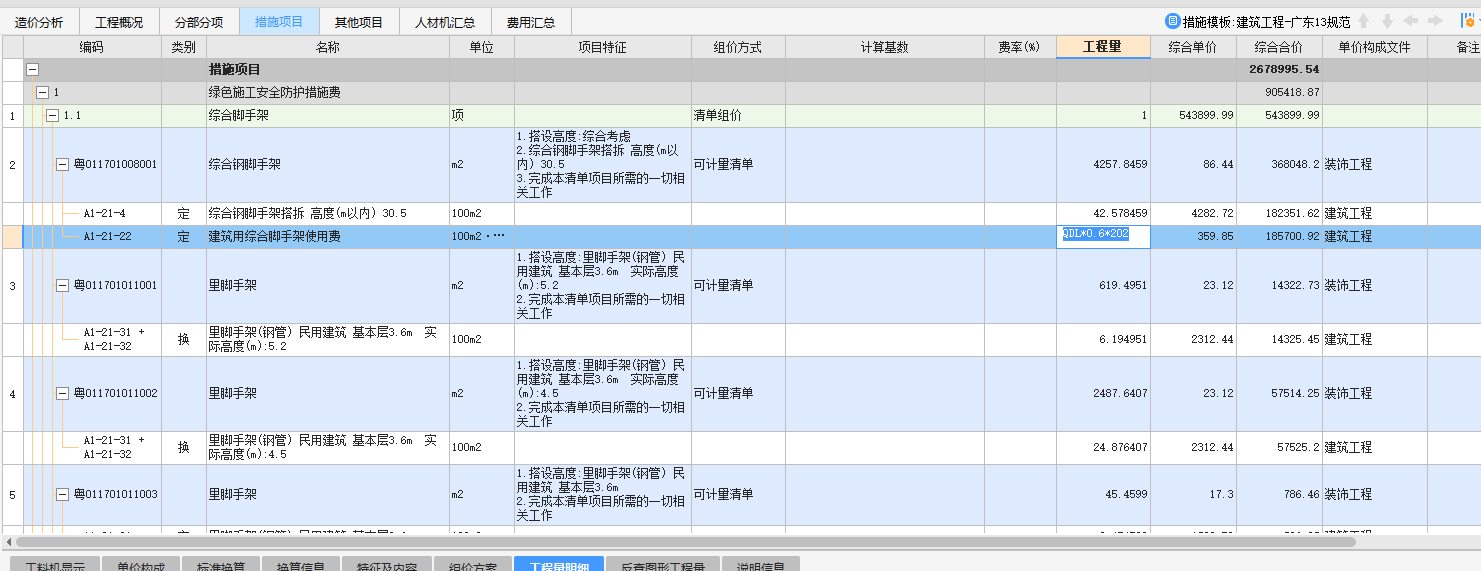The image size is (1481, 571).
Task: Switch to the 分部分项 tab
Action: [199, 22]
